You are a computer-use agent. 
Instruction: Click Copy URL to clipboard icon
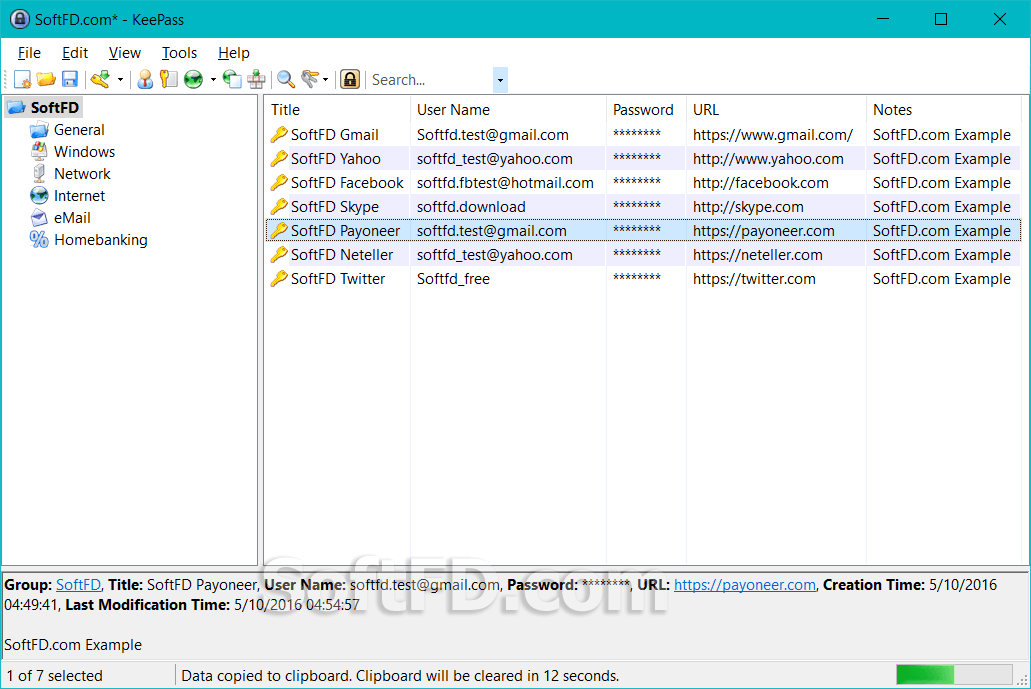pyautogui.click(x=232, y=80)
